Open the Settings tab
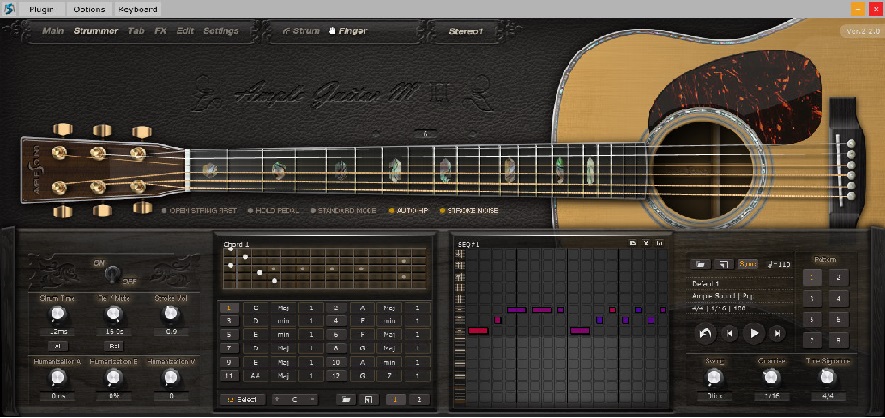The width and height of the screenshot is (885, 418). coord(221,31)
